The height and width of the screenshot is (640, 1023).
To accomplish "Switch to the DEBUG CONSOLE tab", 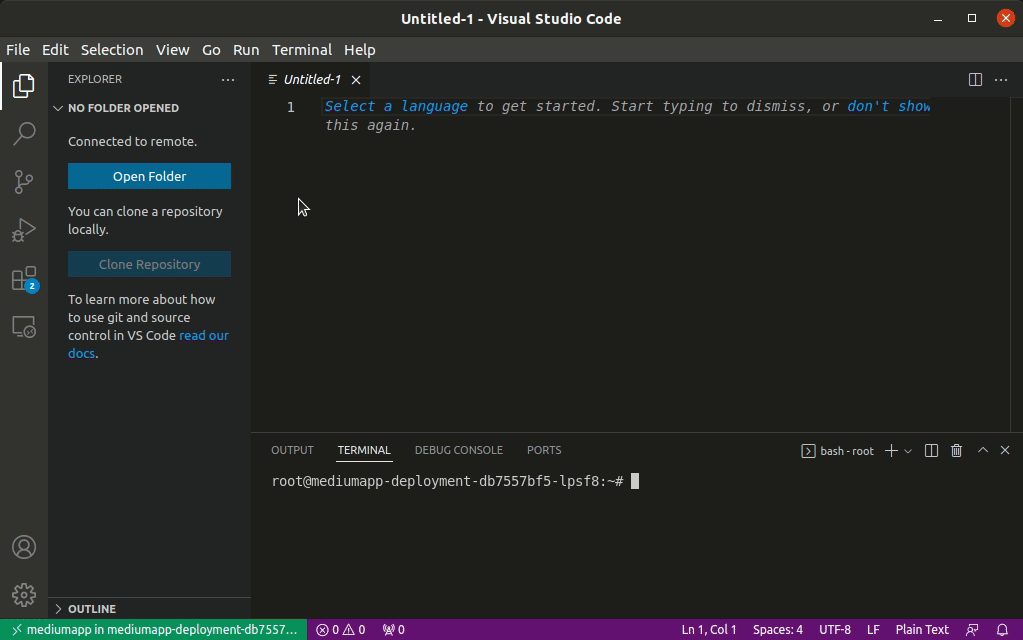I will (x=459, y=450).
